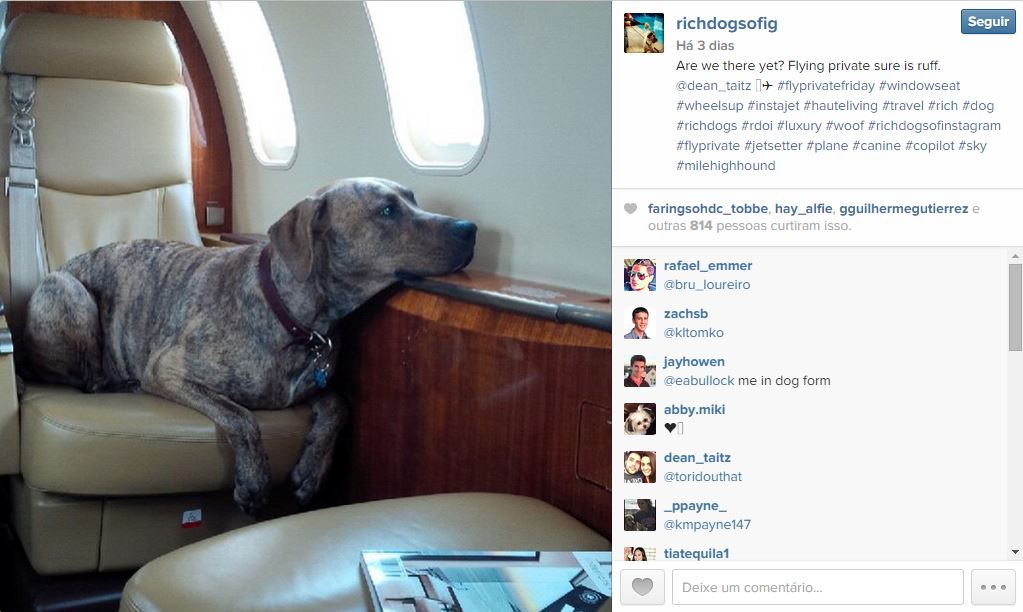The width and height of the screenshot is (1023, 612).
Task: Open the #flyprivatefriday hashtag
Action: (825, 85)
